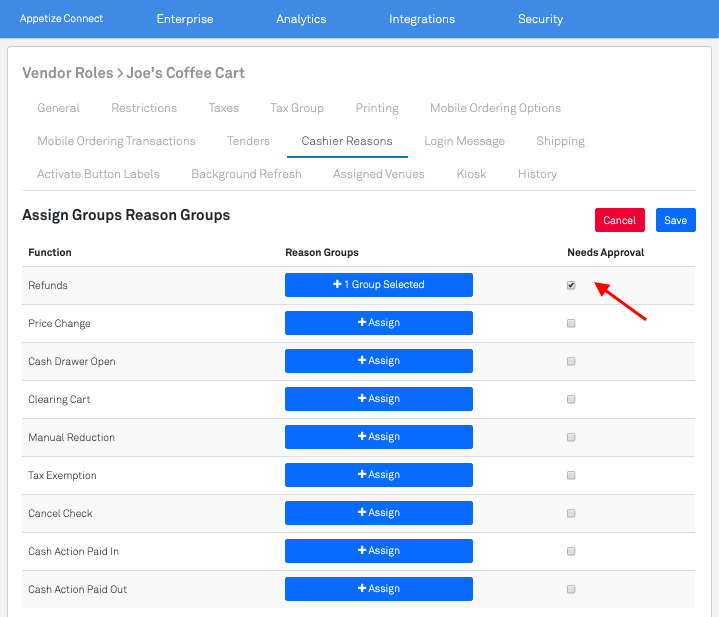
Task: Open the Analytics menu
Action: click(301, 19)
